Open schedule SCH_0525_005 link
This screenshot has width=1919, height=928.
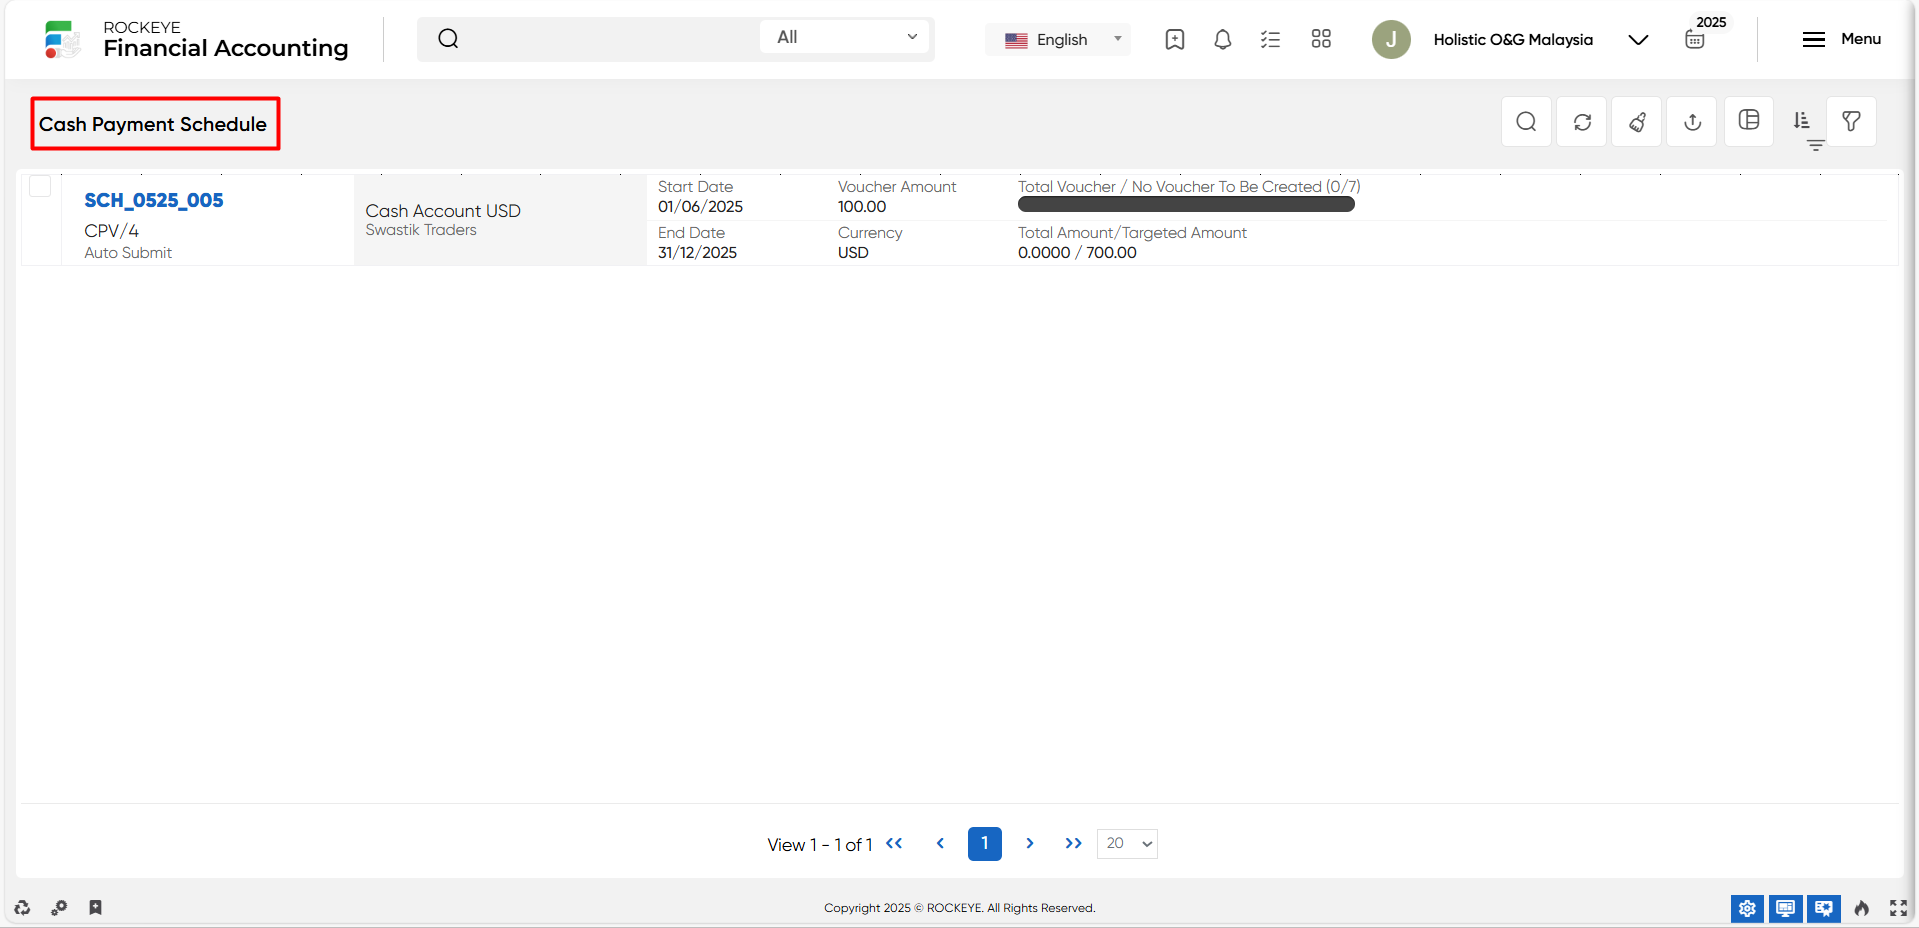tap(154, 200)
